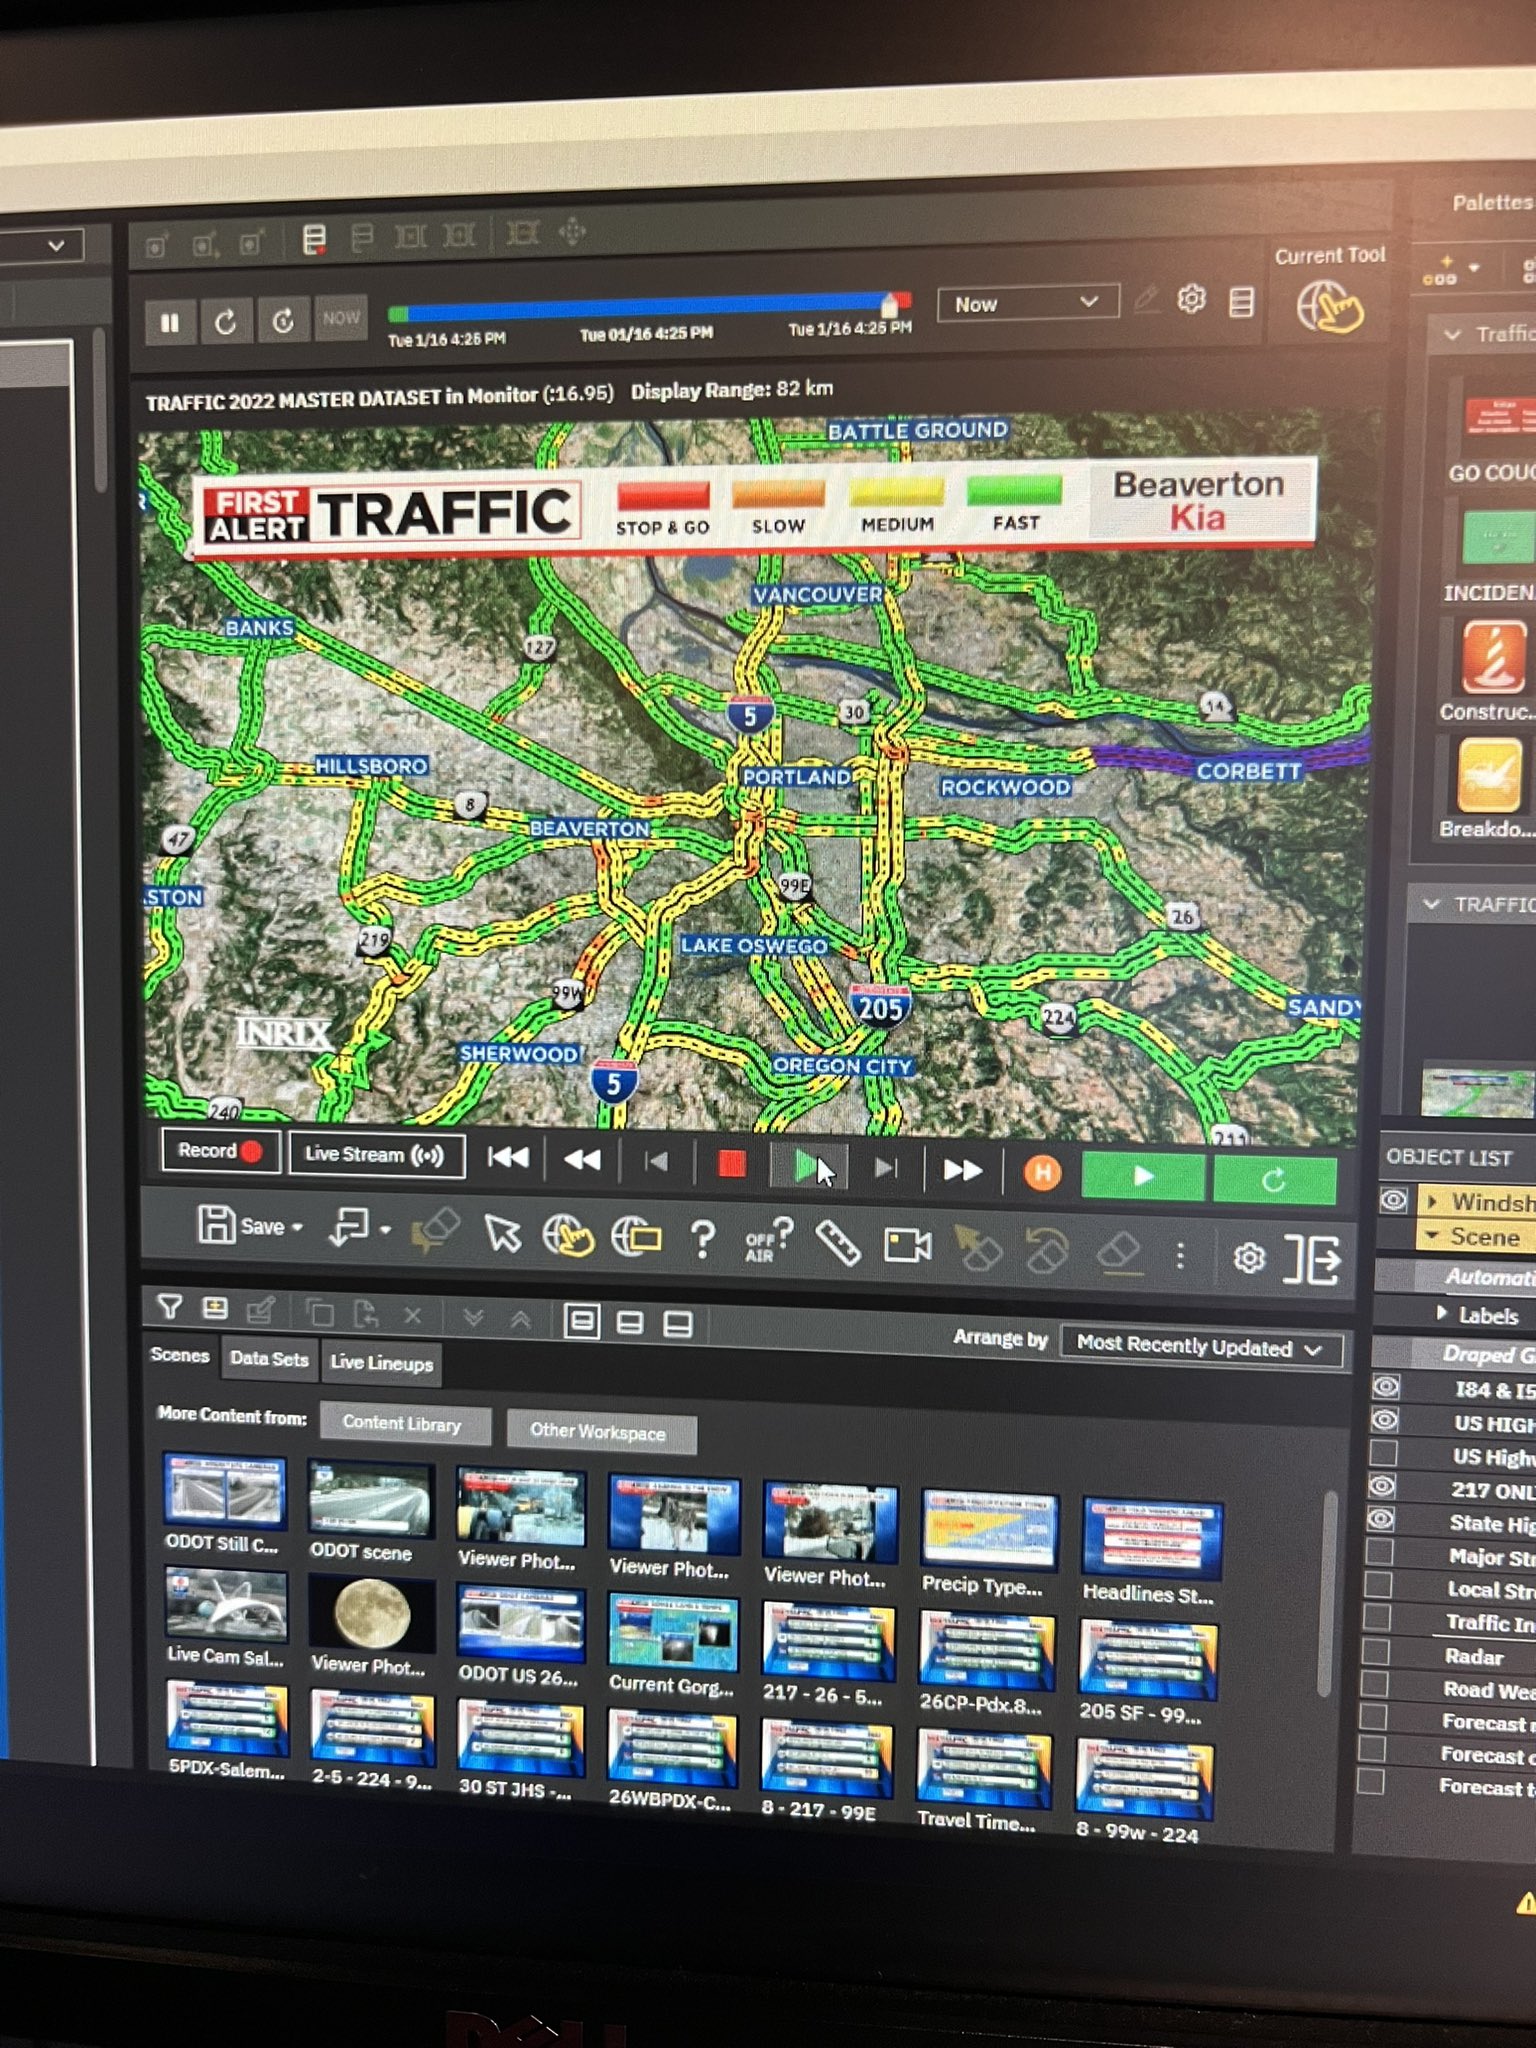Click the sequence arrow tool icon
This screenshot has height=2048, width=1536.
[349, 1228]
